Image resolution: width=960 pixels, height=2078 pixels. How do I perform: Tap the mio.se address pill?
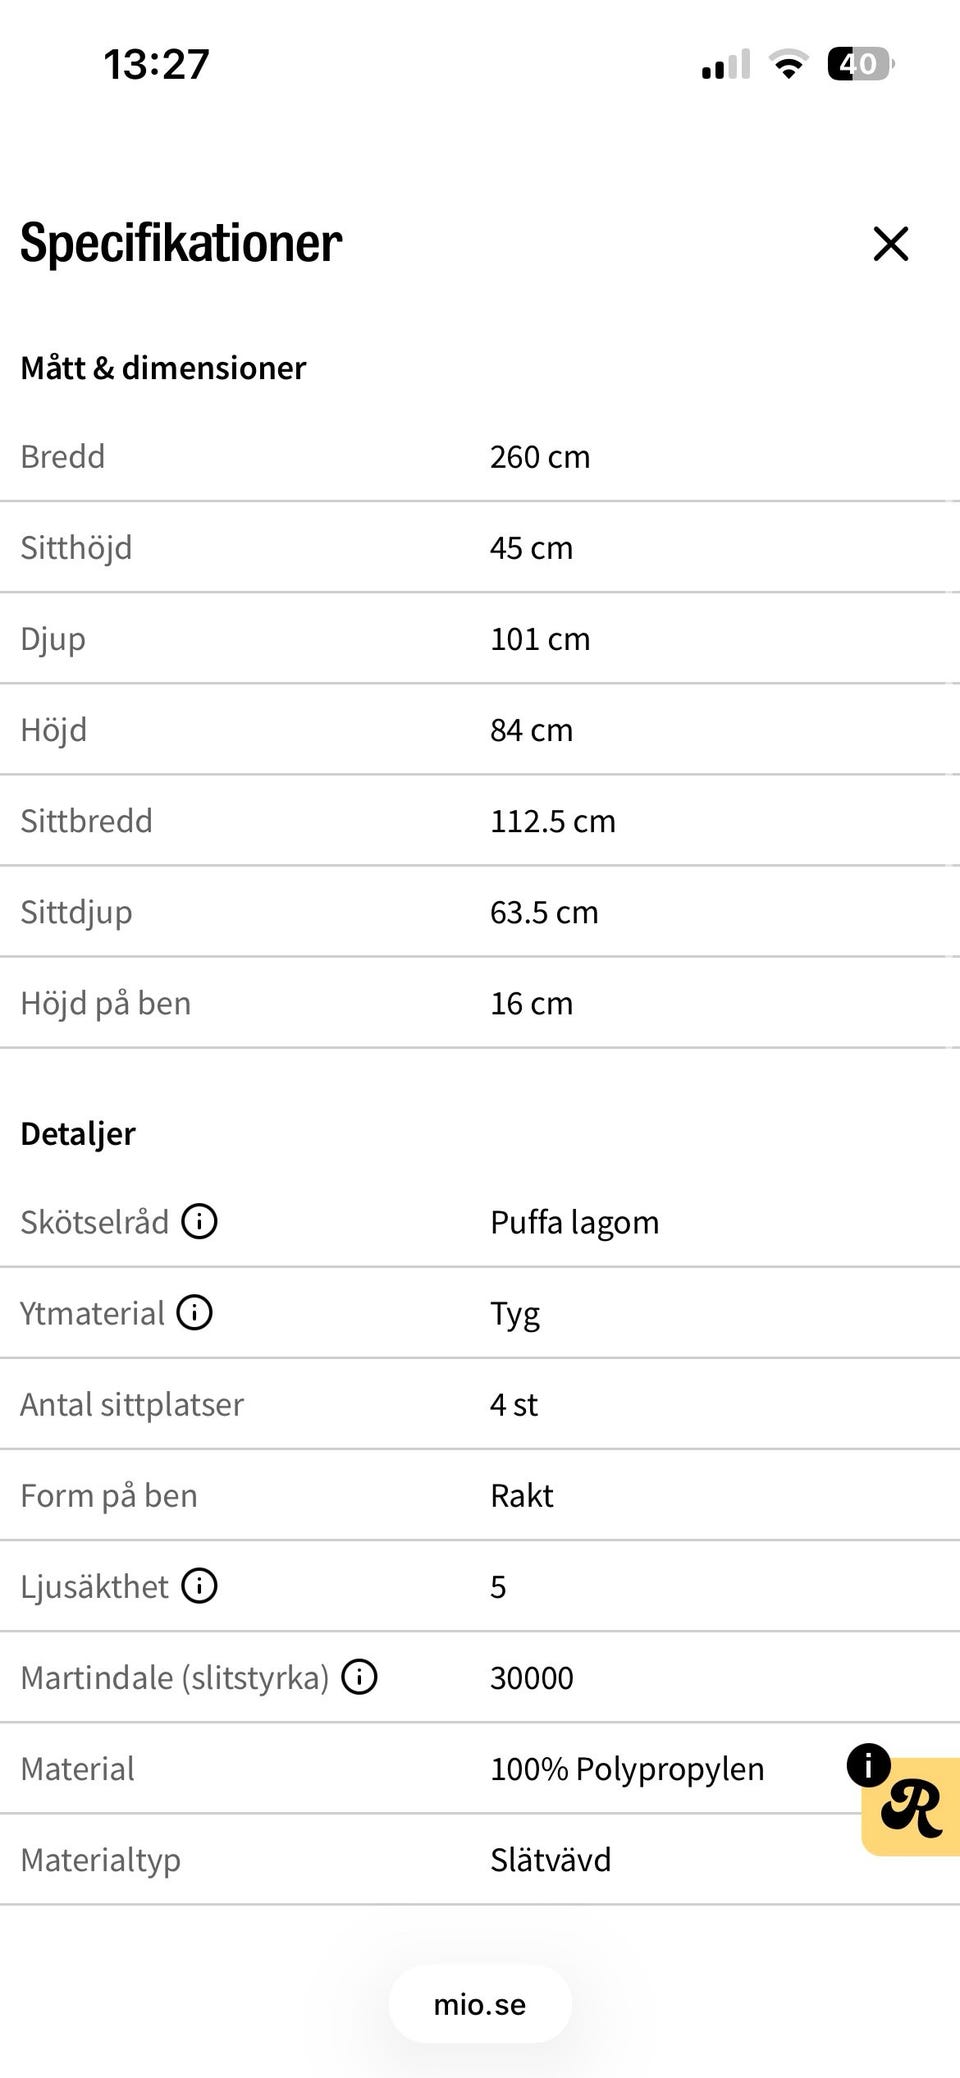(x=480, y=2004)
